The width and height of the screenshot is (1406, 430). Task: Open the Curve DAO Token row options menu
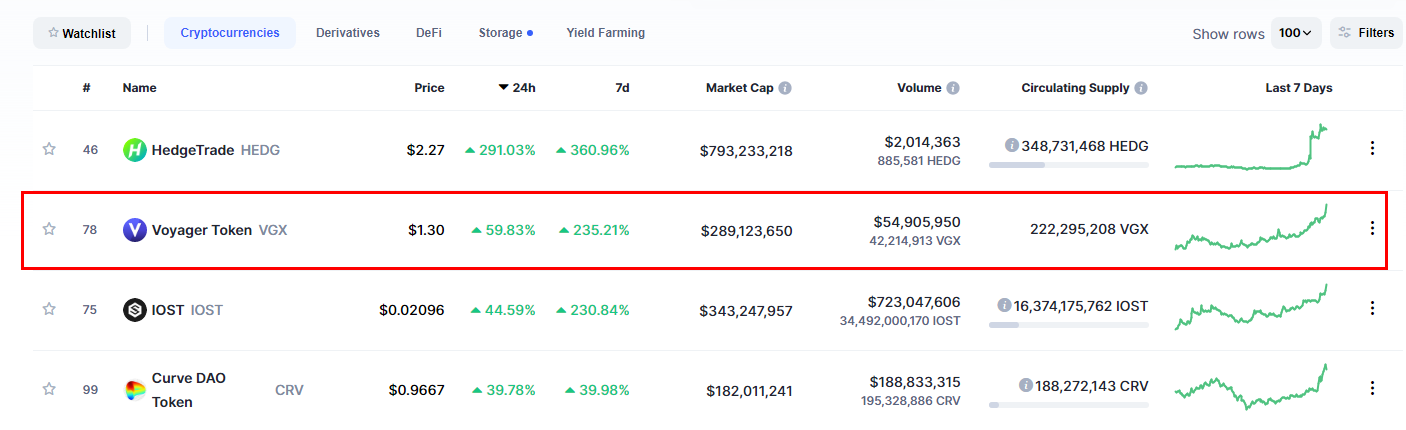point(1372,388)
